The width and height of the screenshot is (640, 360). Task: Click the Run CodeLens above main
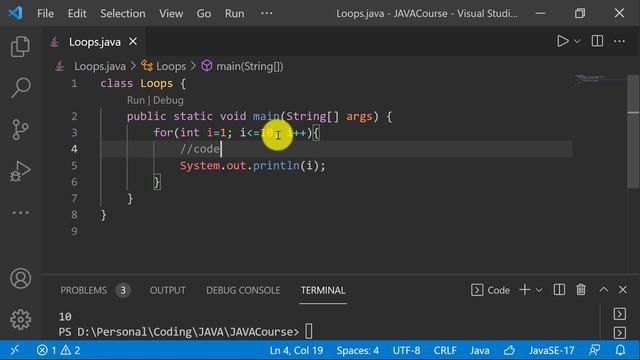(x=136, y=100)
